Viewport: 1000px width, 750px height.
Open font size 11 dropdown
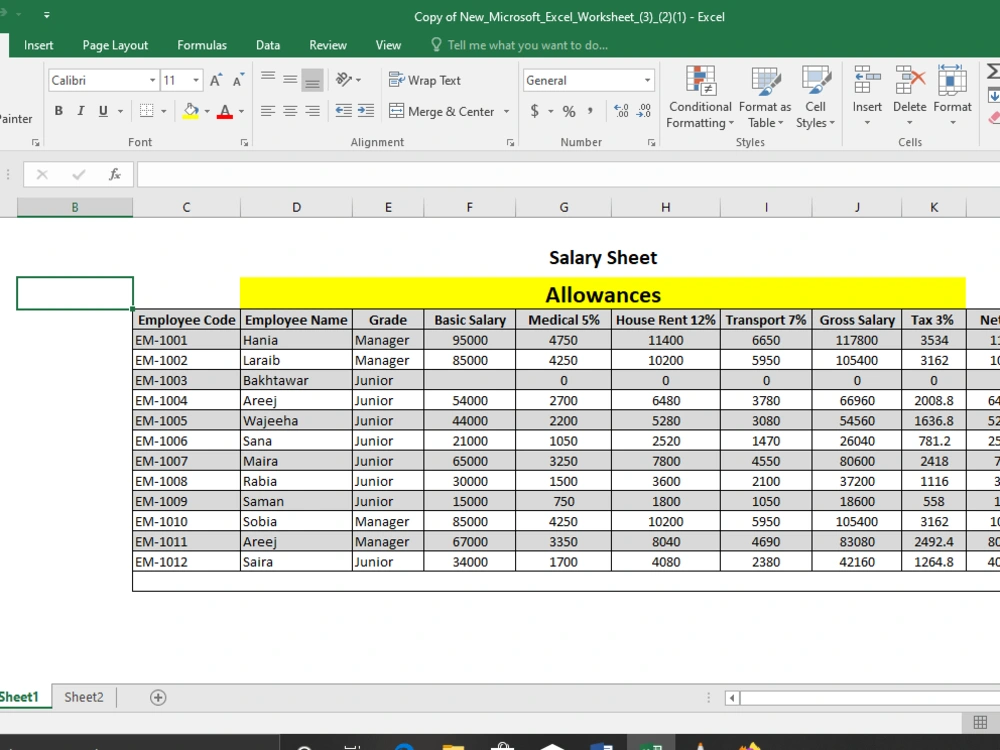196,80
